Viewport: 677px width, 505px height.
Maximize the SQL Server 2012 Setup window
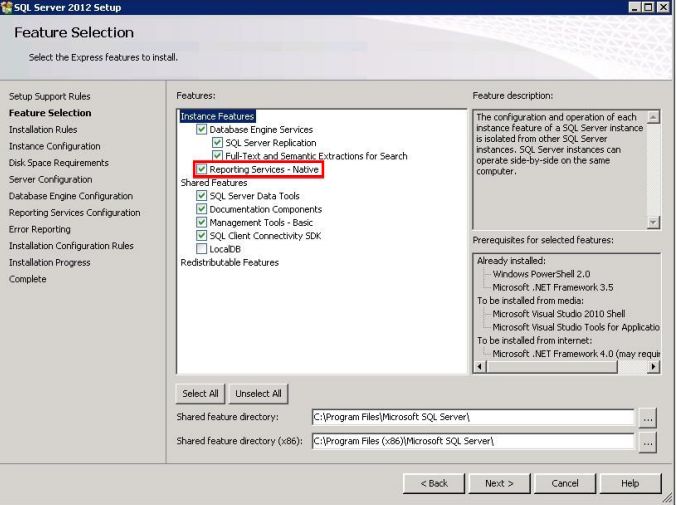[x=649, y=7]
